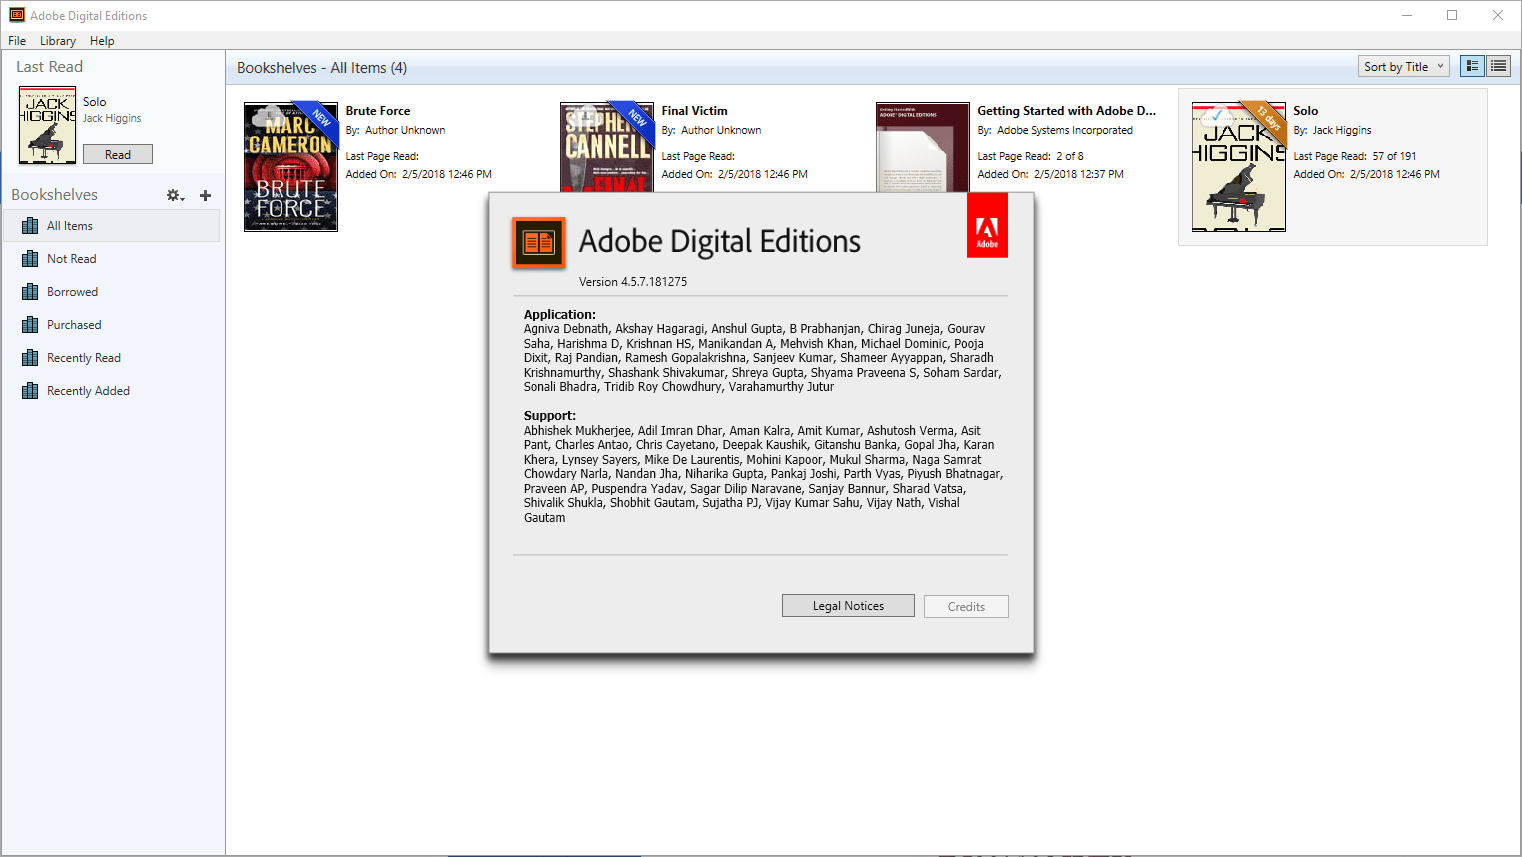Open the Sort by Title dropdown
Screen dimensions: 1522x857
[x=1404, y=67]
